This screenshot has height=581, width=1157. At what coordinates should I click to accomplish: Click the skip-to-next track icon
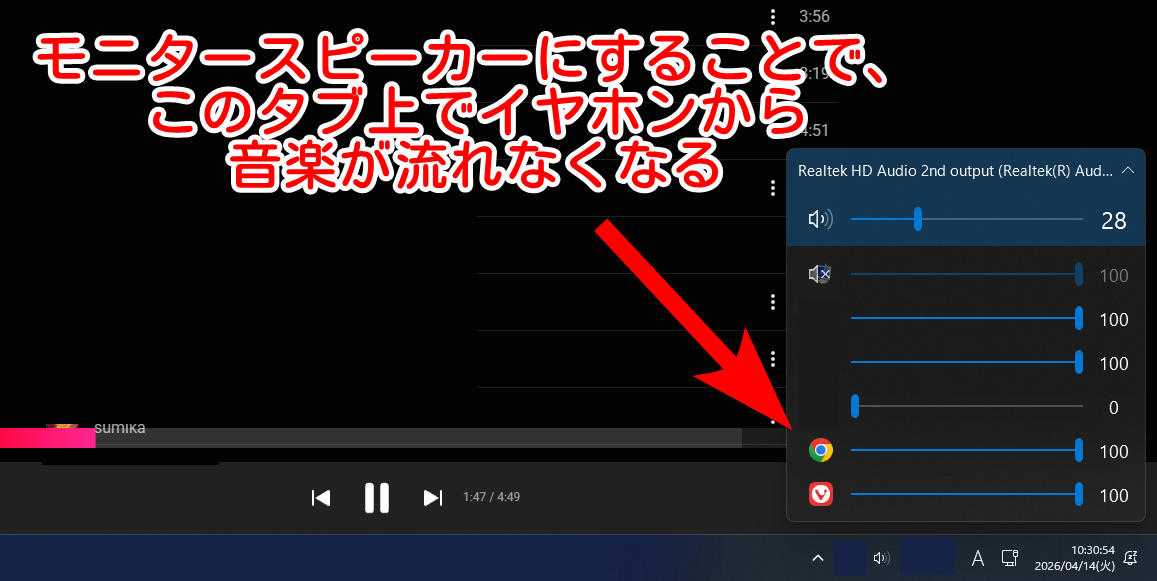[431, 497]
